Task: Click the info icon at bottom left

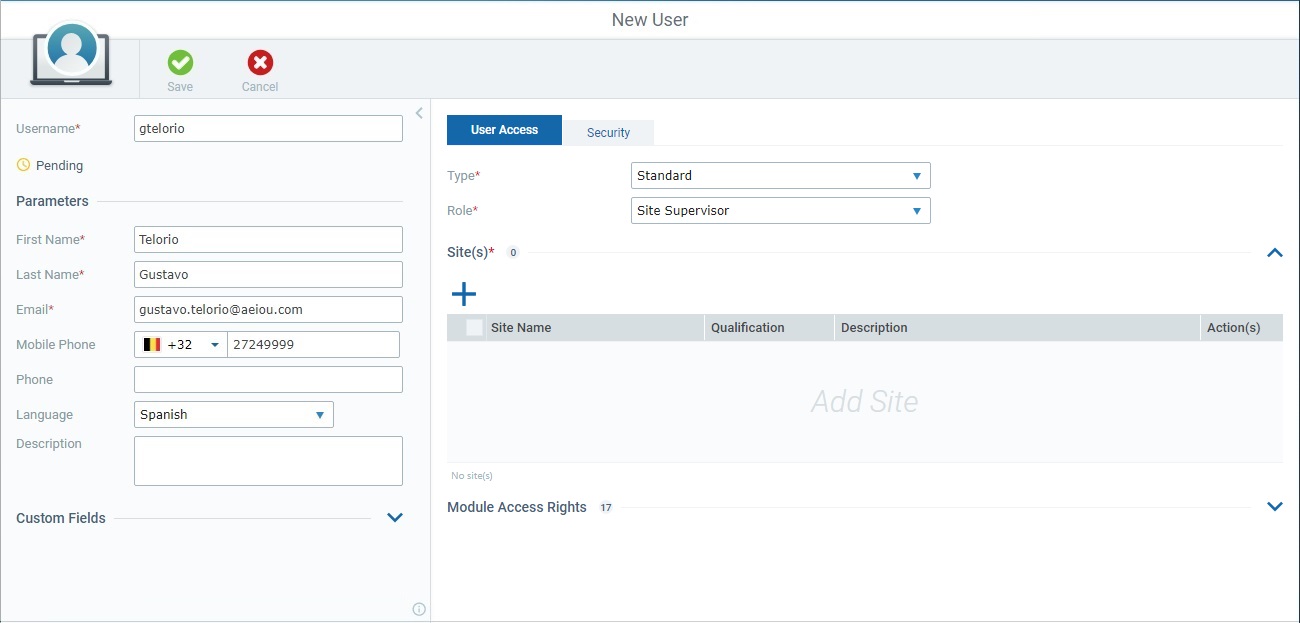Action: pyautogui.click(x=419, y=608)
